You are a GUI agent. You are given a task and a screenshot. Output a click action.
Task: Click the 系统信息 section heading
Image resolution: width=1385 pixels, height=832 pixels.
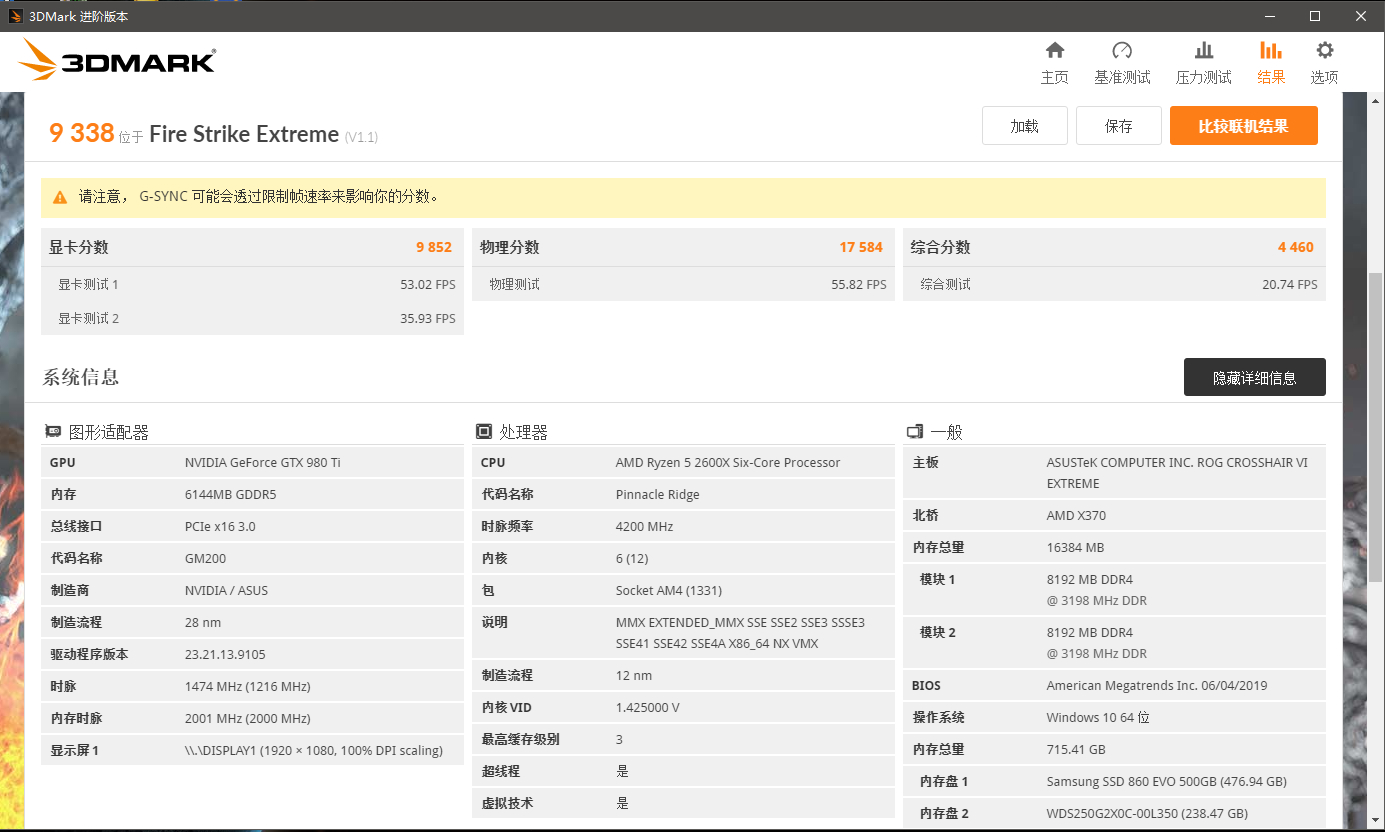[x=81, y=377]
